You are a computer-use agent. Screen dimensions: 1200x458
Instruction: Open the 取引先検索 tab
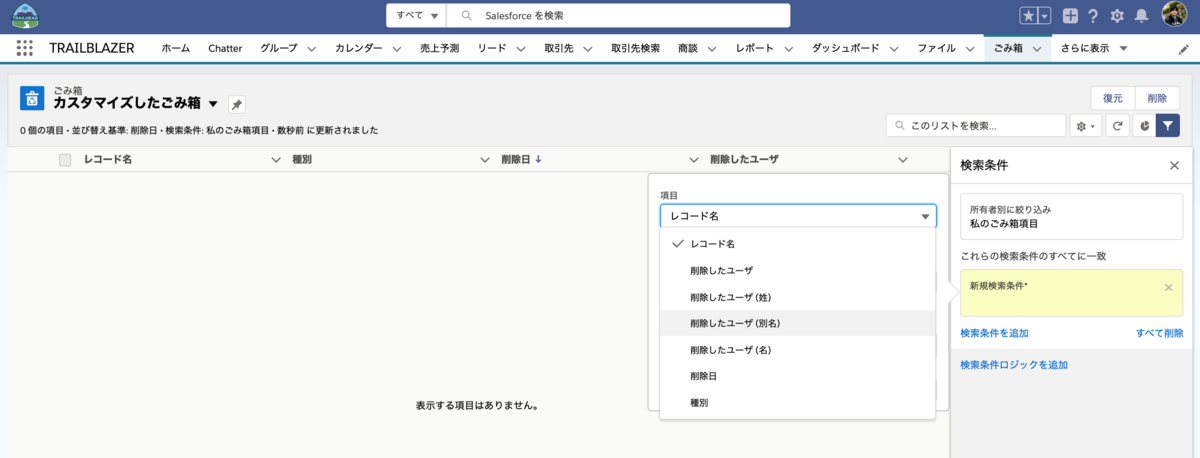click(635, 48)
